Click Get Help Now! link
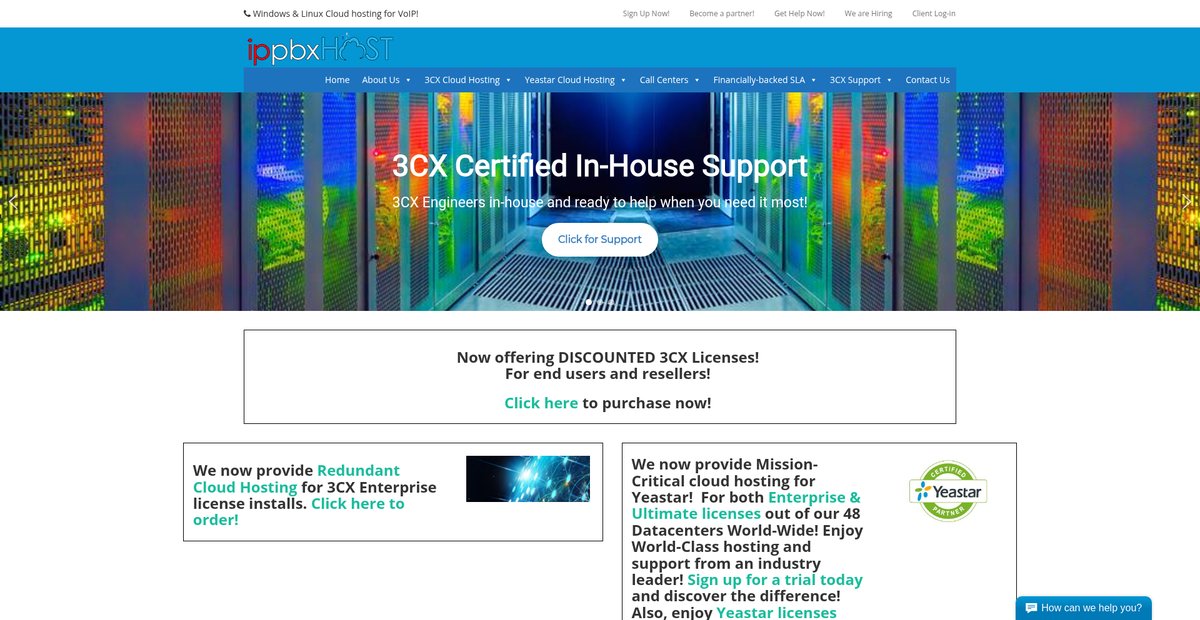This screenshot has height=620, width=1200. pyautogui.click(x=799, y=14)
